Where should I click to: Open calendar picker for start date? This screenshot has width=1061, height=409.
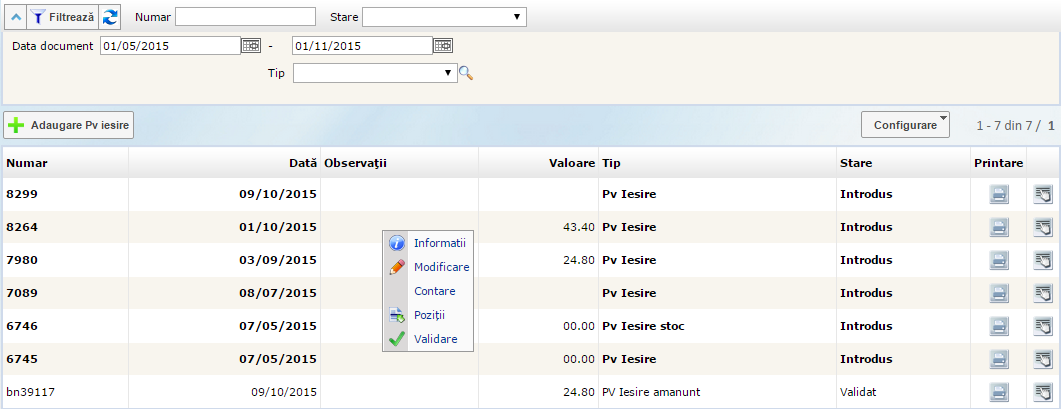pyautogui.click(x=250, y=45)
